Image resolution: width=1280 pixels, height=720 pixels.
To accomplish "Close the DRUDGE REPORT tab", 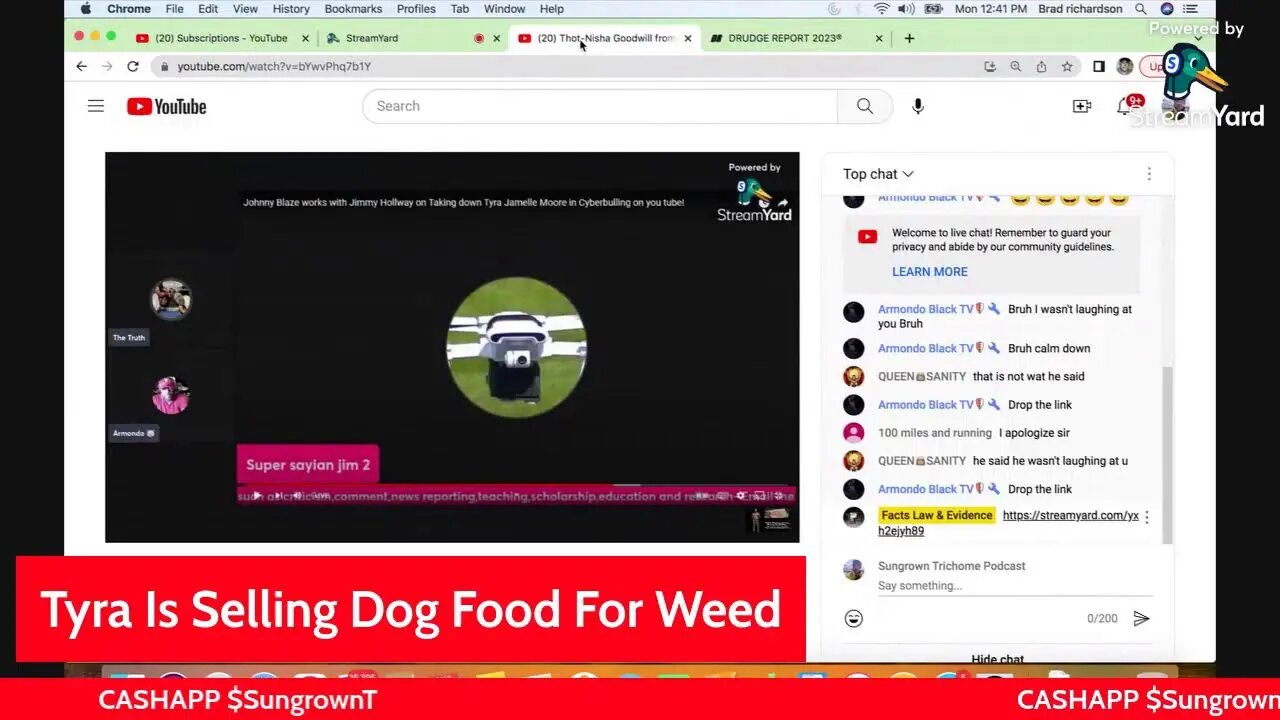I will tap(879, 38).
